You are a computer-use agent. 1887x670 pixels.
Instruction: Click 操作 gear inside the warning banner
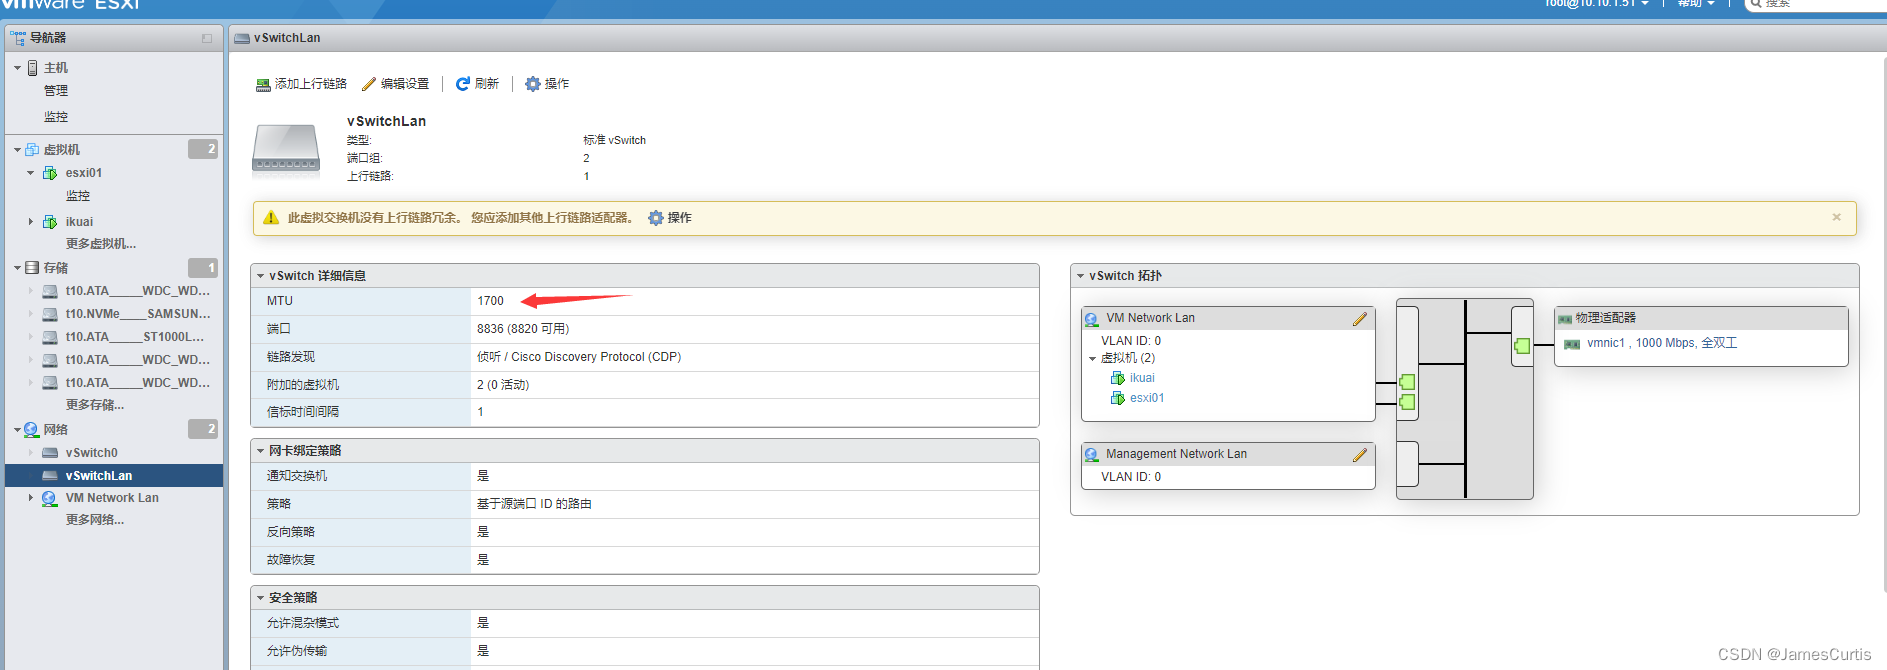670,218
